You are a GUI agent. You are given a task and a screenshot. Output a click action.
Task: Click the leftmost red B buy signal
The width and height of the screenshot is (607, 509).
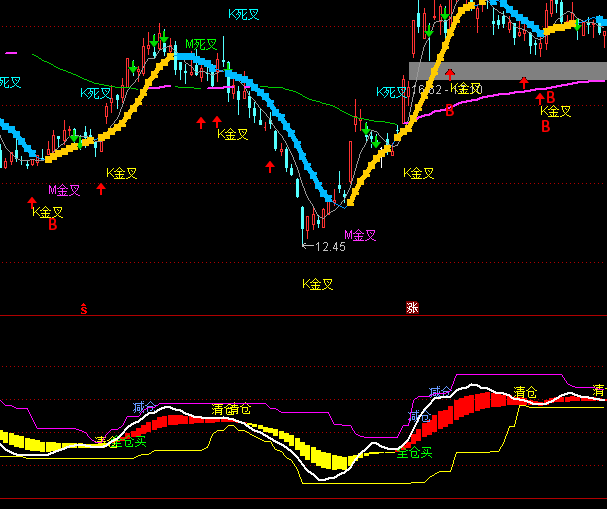53,225
